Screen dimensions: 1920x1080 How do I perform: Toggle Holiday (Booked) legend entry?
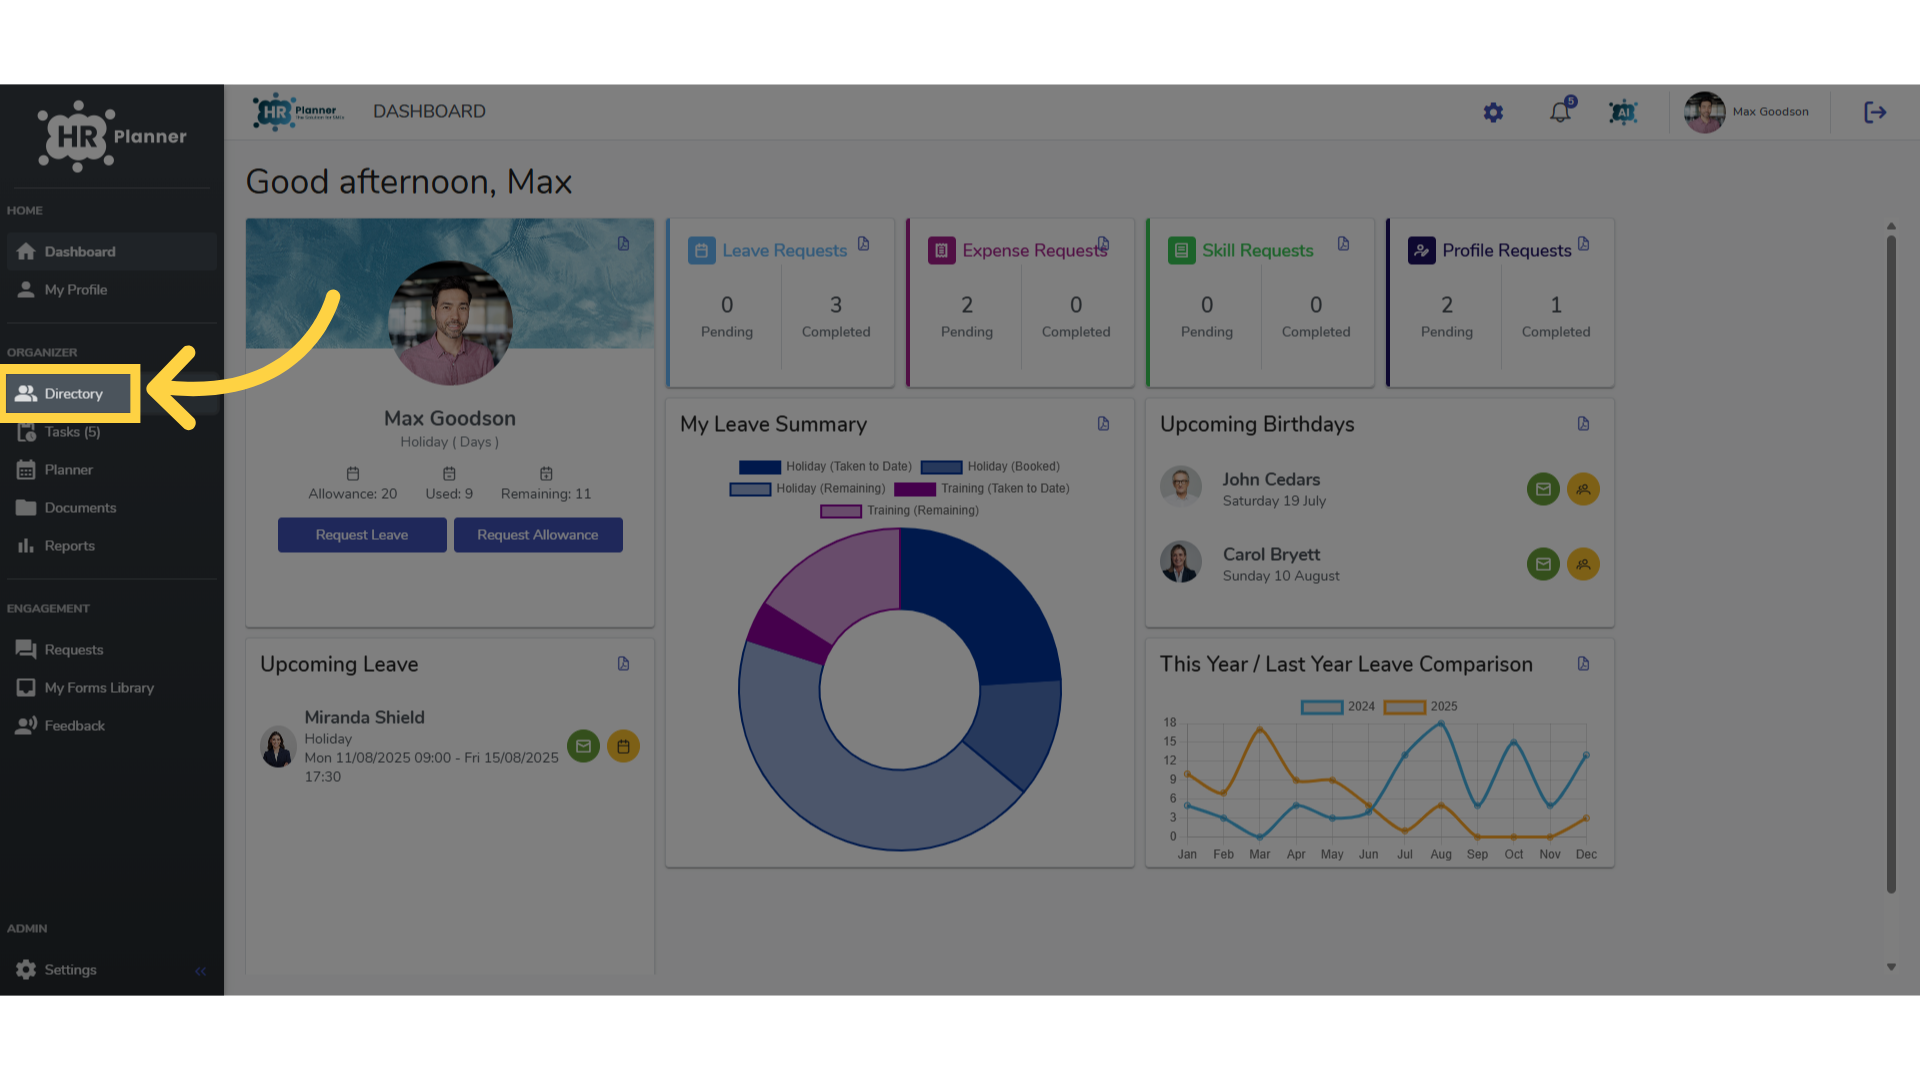990,467
